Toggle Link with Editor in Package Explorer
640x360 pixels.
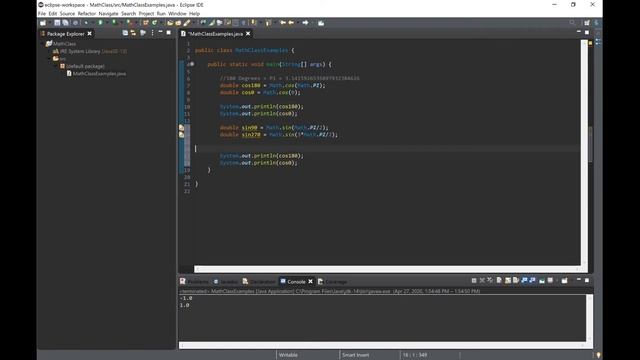(133, 33)
